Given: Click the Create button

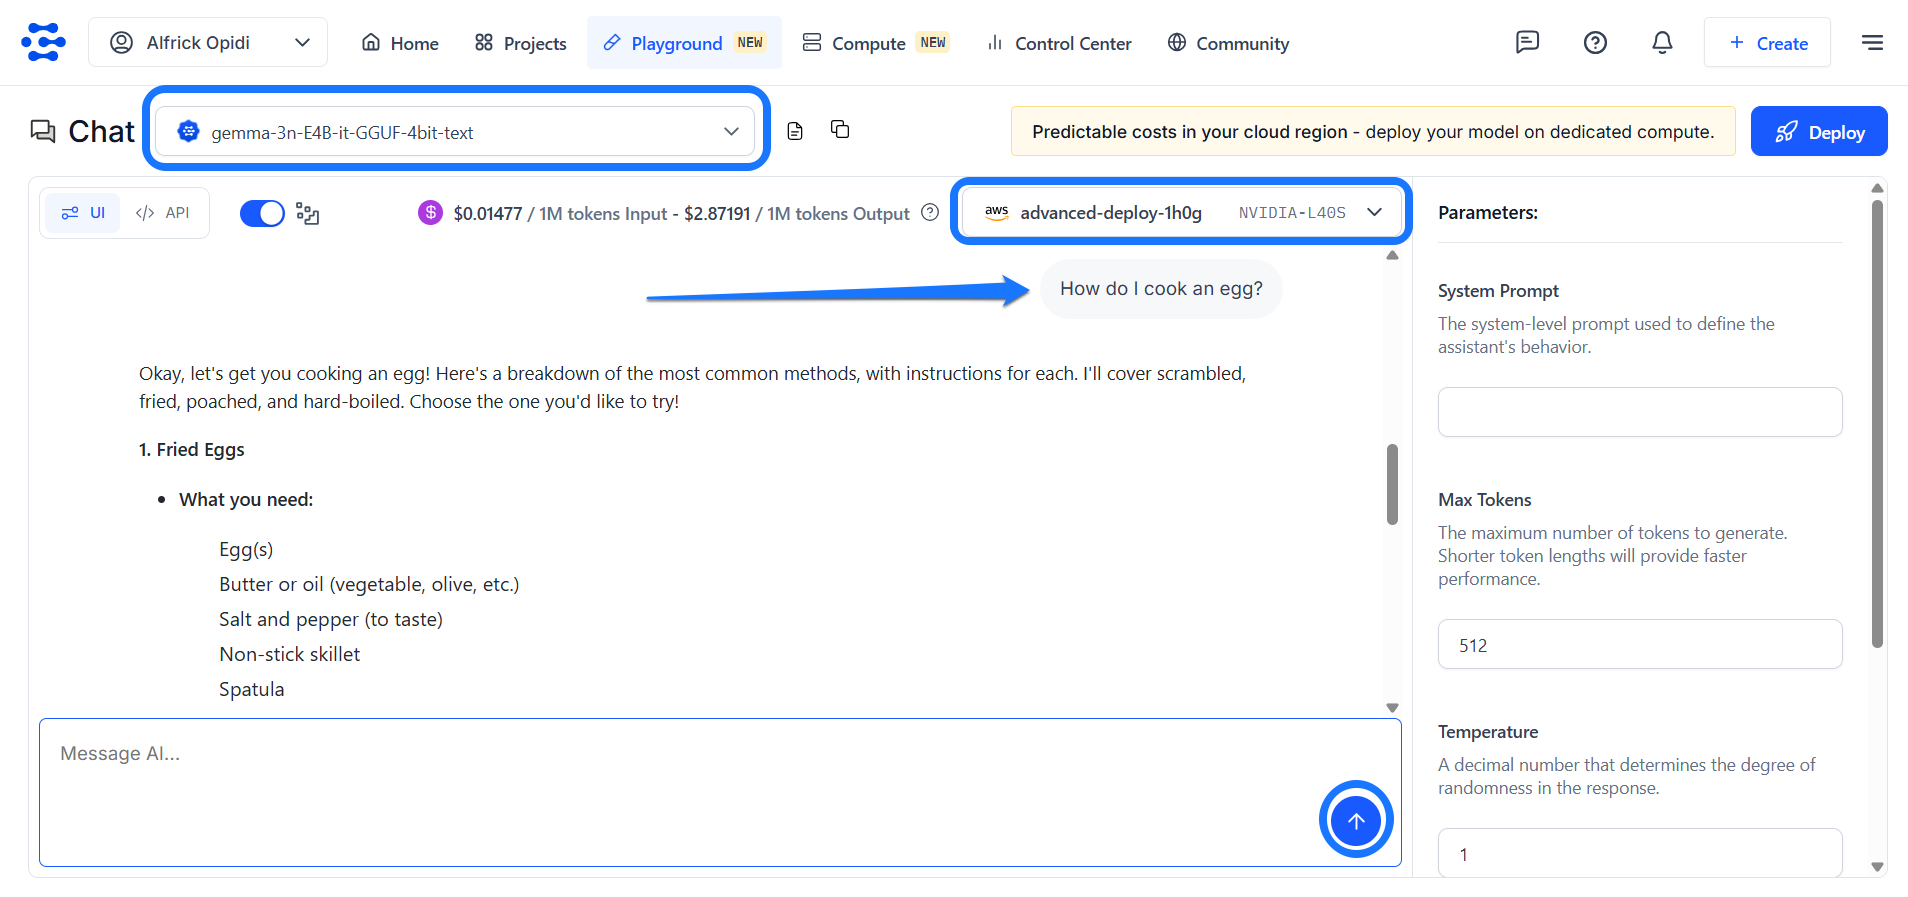Looking at the screenshot, I should tap(1767, 42).
